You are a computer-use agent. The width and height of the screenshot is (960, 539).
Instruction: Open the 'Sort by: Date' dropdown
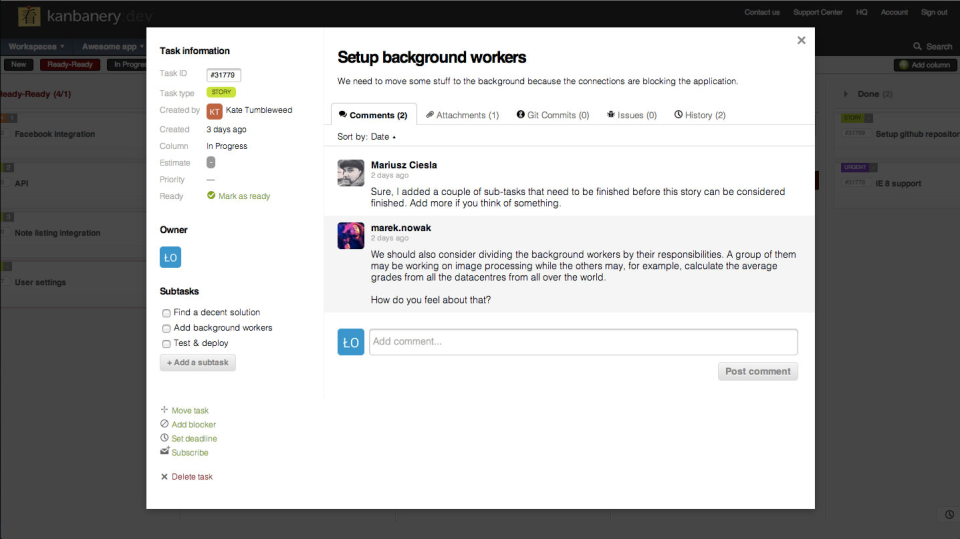click(x=367, y=137)
